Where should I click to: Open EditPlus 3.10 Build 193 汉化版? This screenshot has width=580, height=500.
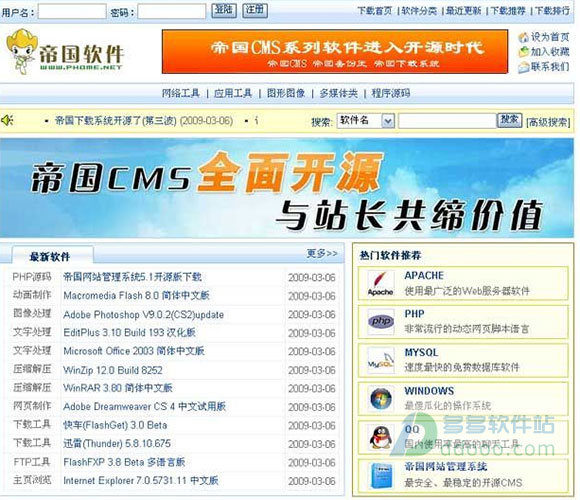pos(129,332)
